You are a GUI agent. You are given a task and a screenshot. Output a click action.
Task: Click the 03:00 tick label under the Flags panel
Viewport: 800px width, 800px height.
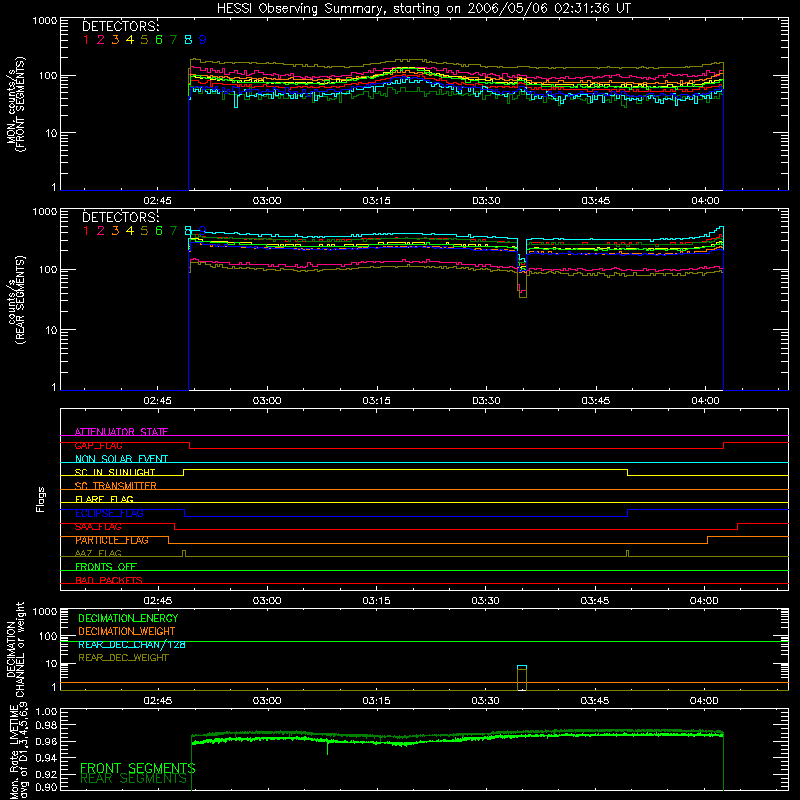click(267, 601)
